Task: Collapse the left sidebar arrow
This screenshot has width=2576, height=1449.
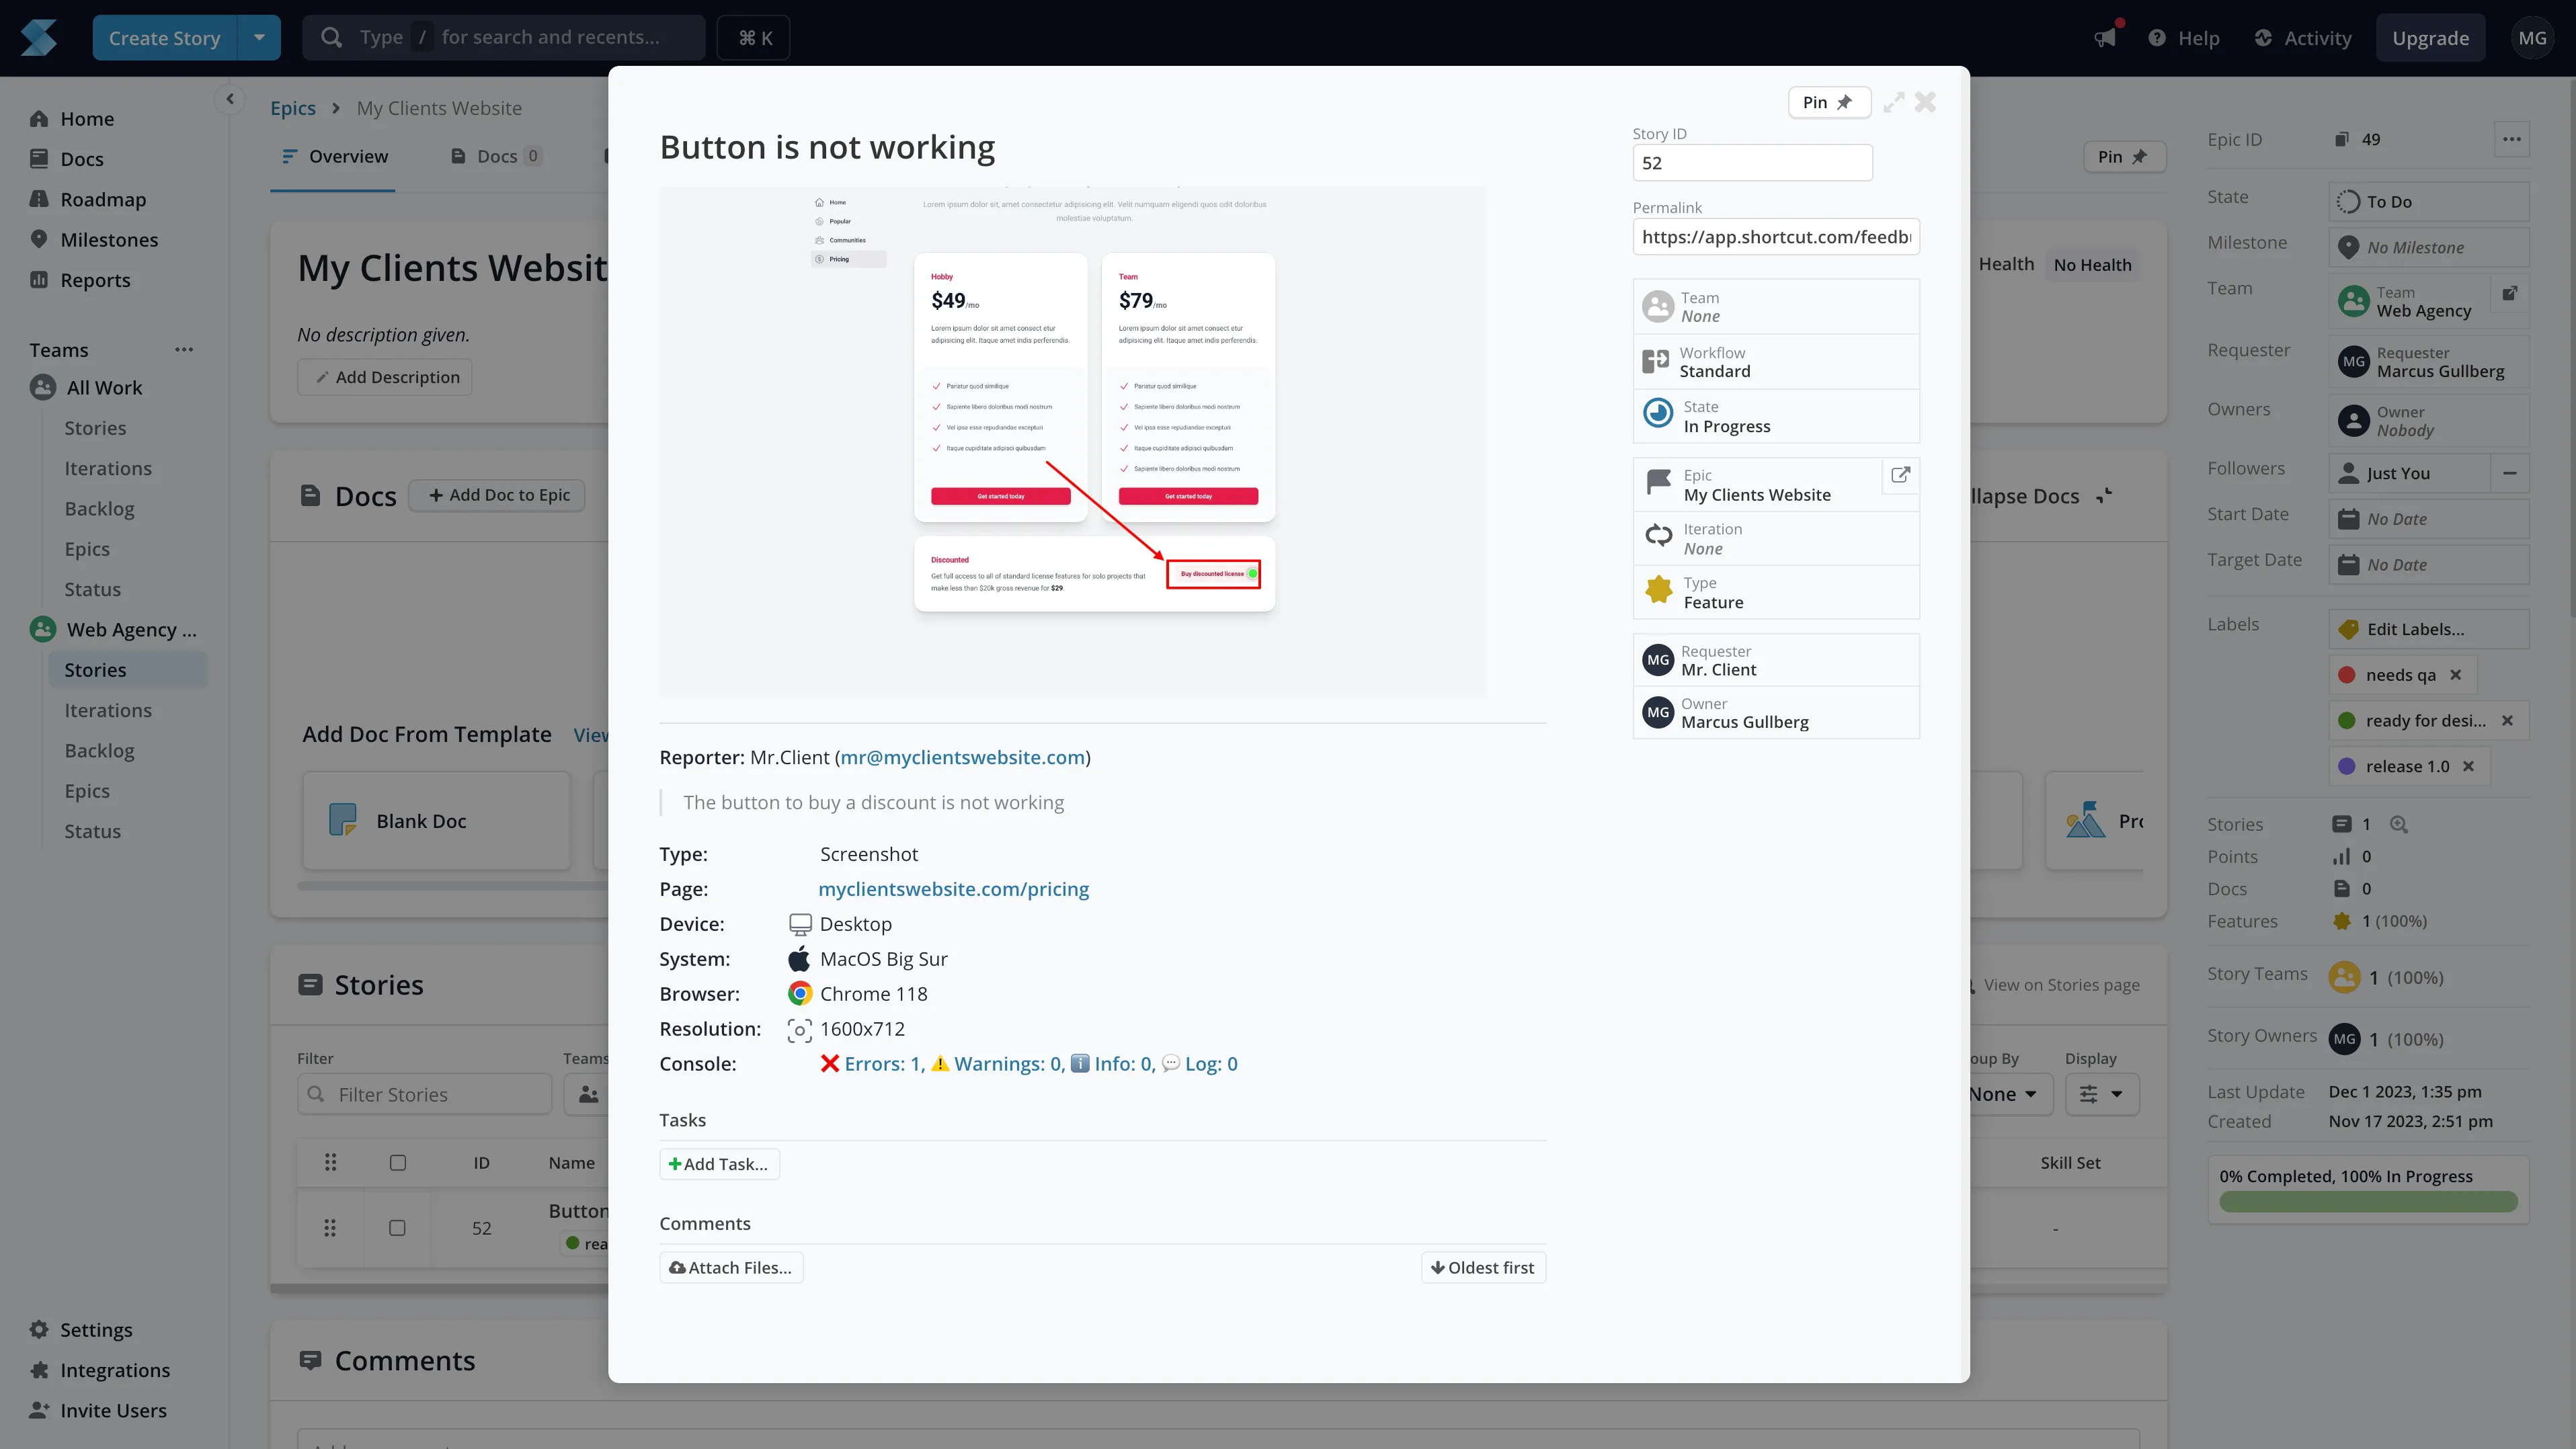Action: [x=230, y=99]
